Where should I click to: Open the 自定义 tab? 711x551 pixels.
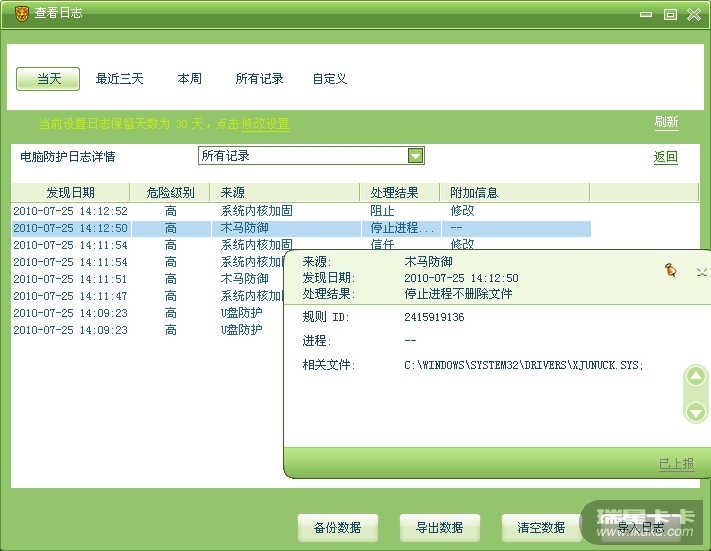330,79
